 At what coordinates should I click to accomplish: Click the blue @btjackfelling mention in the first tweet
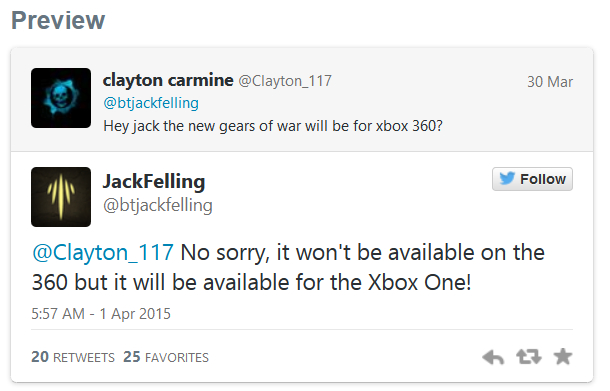pos(151,103)
